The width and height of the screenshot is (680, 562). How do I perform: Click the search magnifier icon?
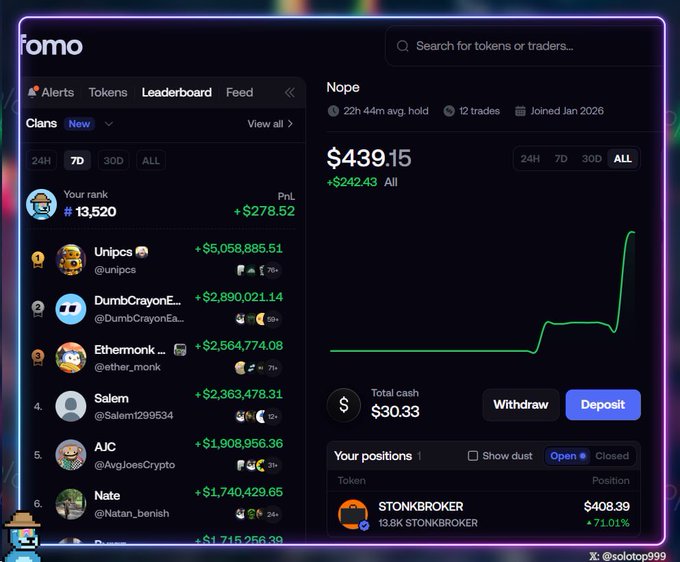coord(402,46)
